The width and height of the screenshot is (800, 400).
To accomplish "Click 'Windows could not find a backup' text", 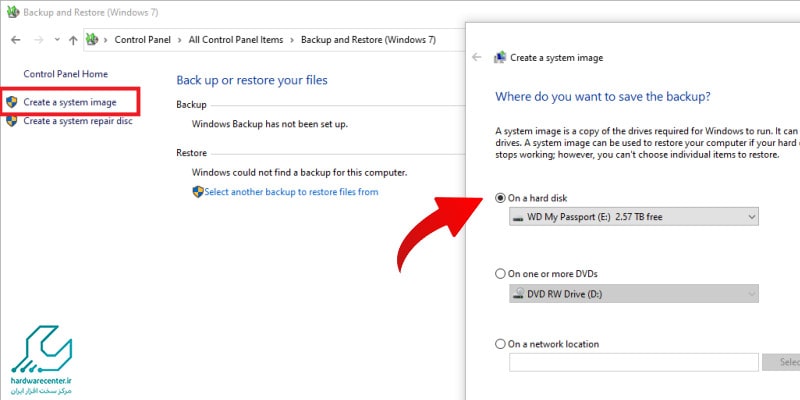I will 299,172.
